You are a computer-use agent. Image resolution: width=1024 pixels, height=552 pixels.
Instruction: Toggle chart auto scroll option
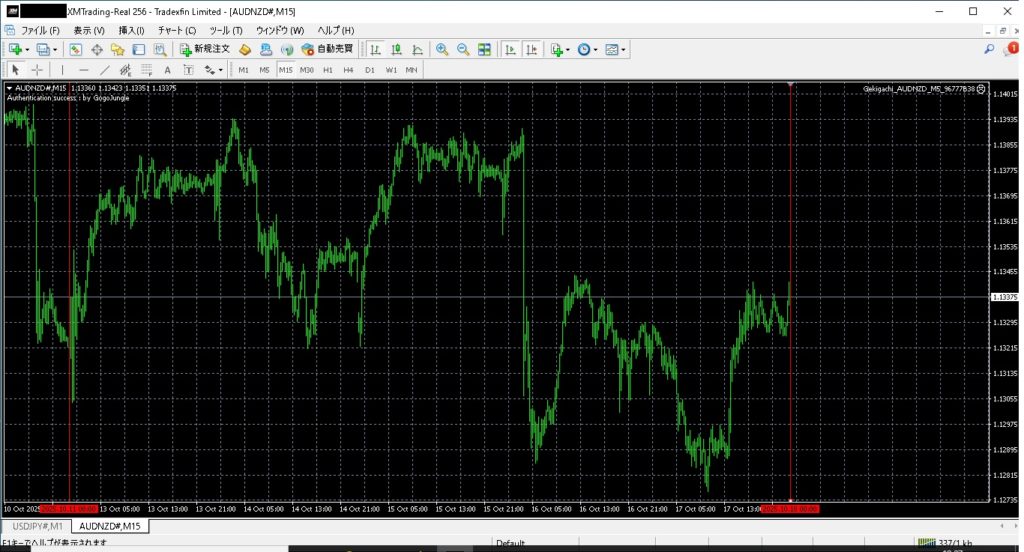(x=510, y=49)
